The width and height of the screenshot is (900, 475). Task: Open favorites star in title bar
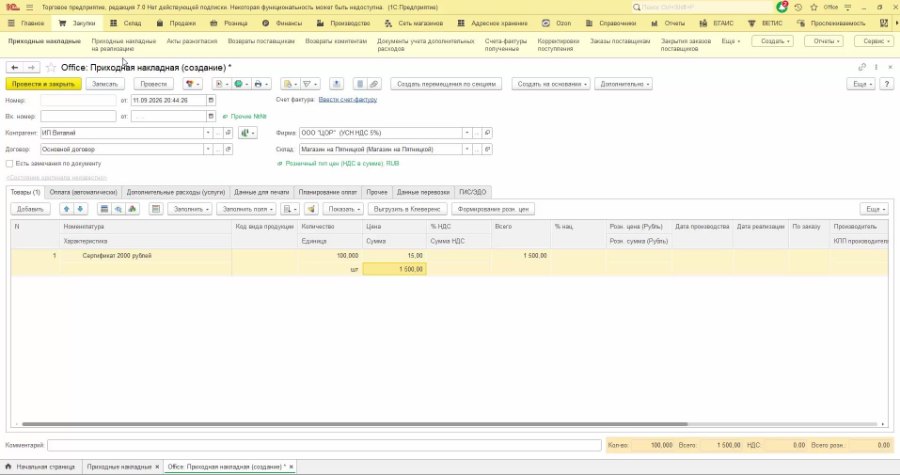coord(814,7)
